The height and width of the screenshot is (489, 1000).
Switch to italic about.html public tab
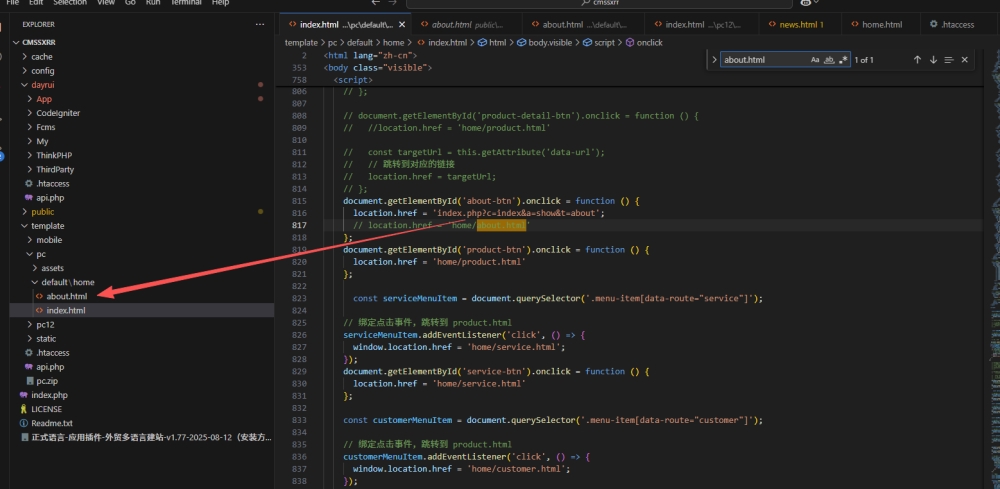[x=466, y=25]
